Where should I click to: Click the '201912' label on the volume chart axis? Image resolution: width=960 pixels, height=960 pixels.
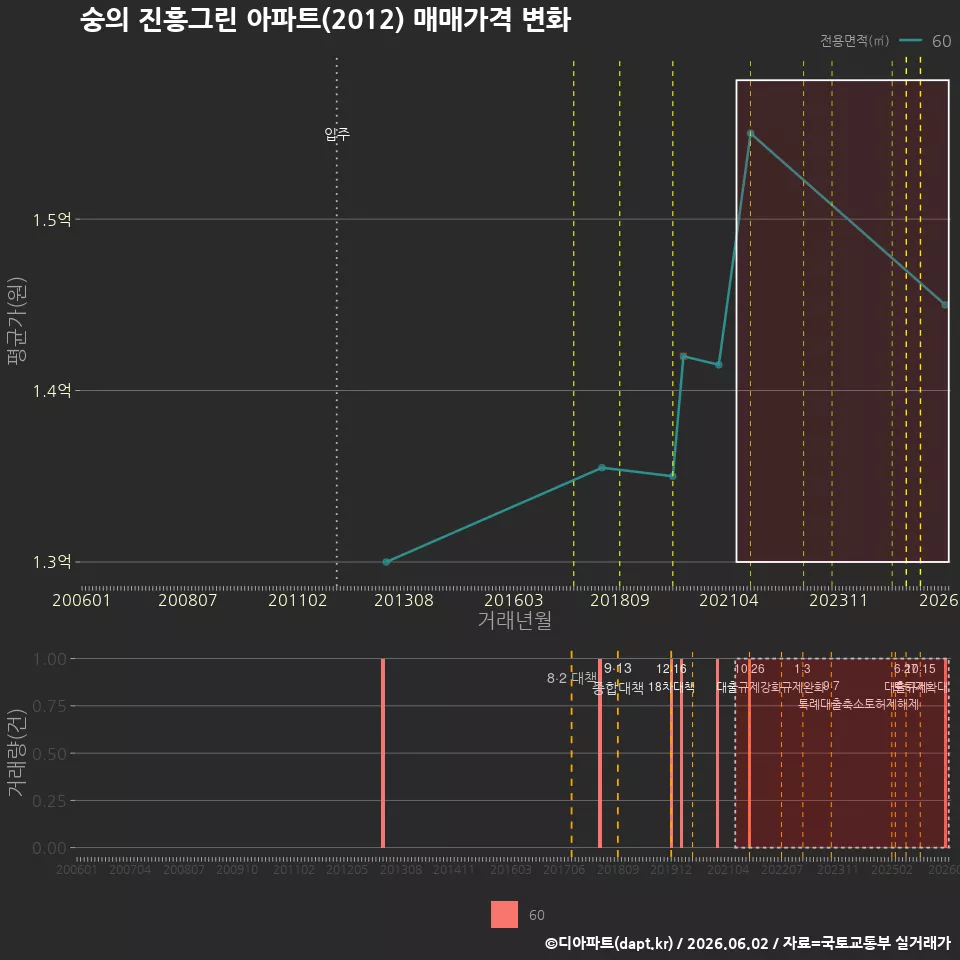[670, 869]
